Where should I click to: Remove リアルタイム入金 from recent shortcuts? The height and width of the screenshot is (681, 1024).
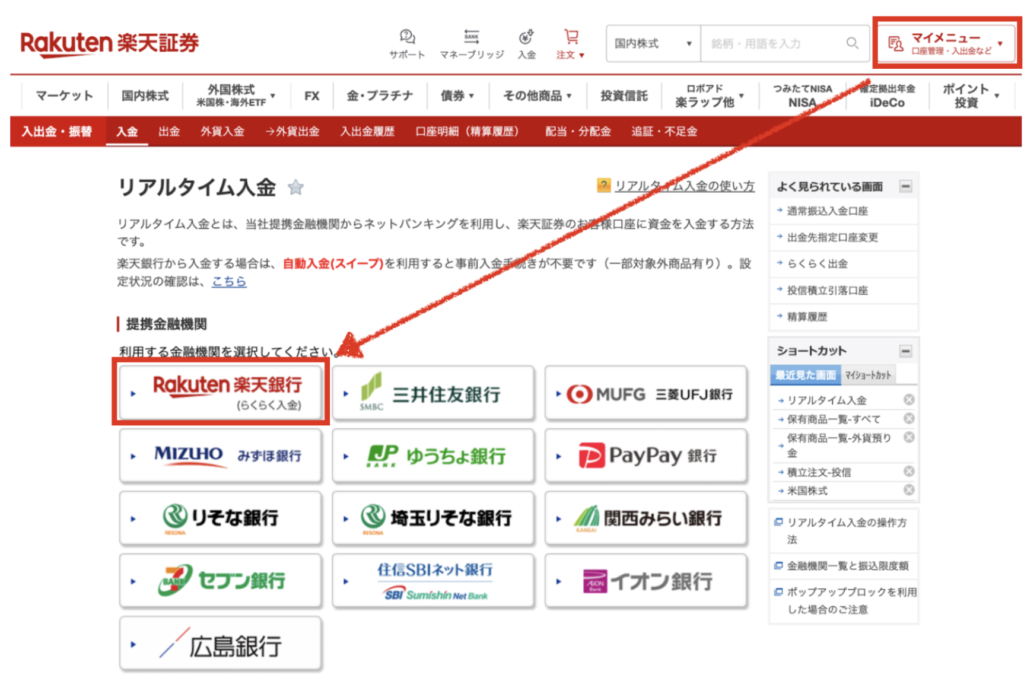pyautogui.click(x=908, y=400)
